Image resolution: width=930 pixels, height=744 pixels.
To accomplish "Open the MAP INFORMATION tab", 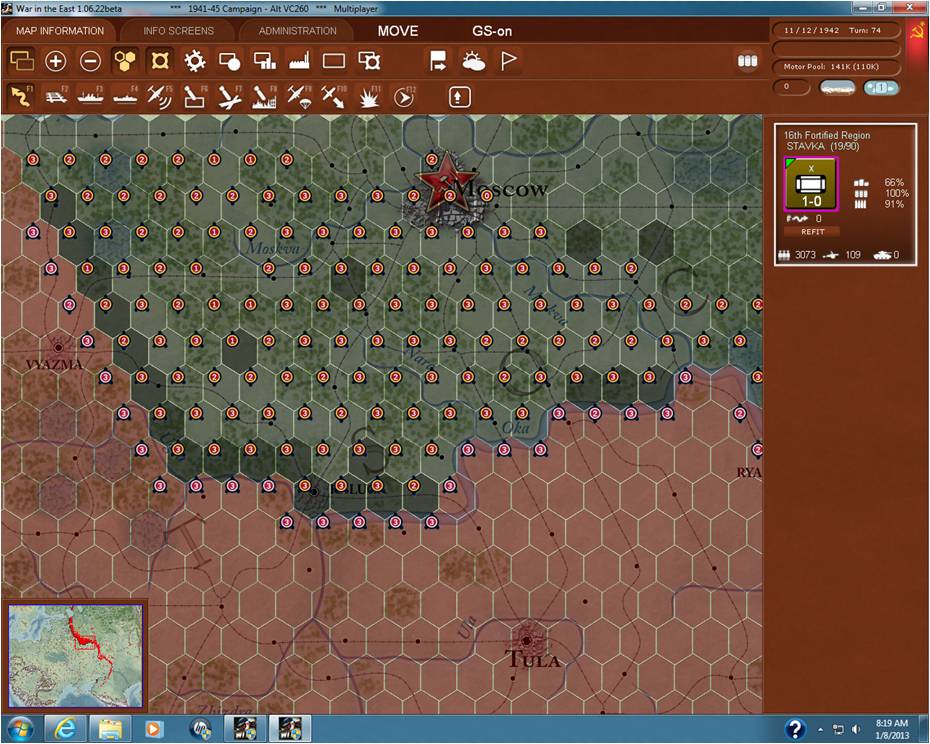I will (x=60, y=31).
